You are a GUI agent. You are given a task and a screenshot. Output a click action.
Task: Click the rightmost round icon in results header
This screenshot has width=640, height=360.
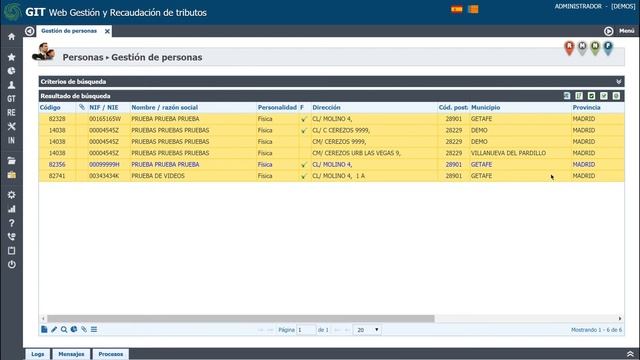pos(616,96)
